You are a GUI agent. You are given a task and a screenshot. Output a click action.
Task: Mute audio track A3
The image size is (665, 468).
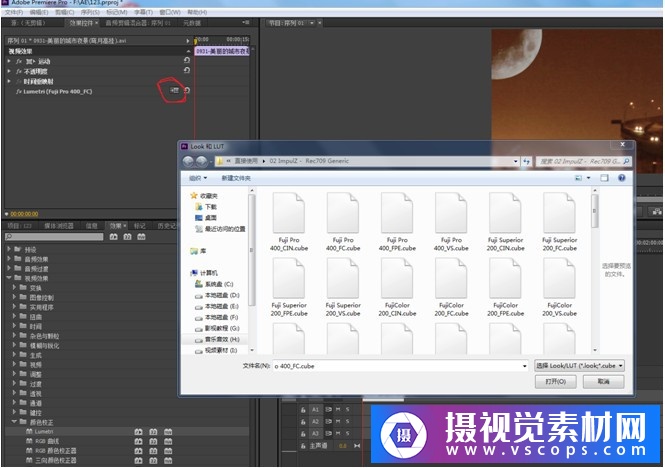point(338,433)
